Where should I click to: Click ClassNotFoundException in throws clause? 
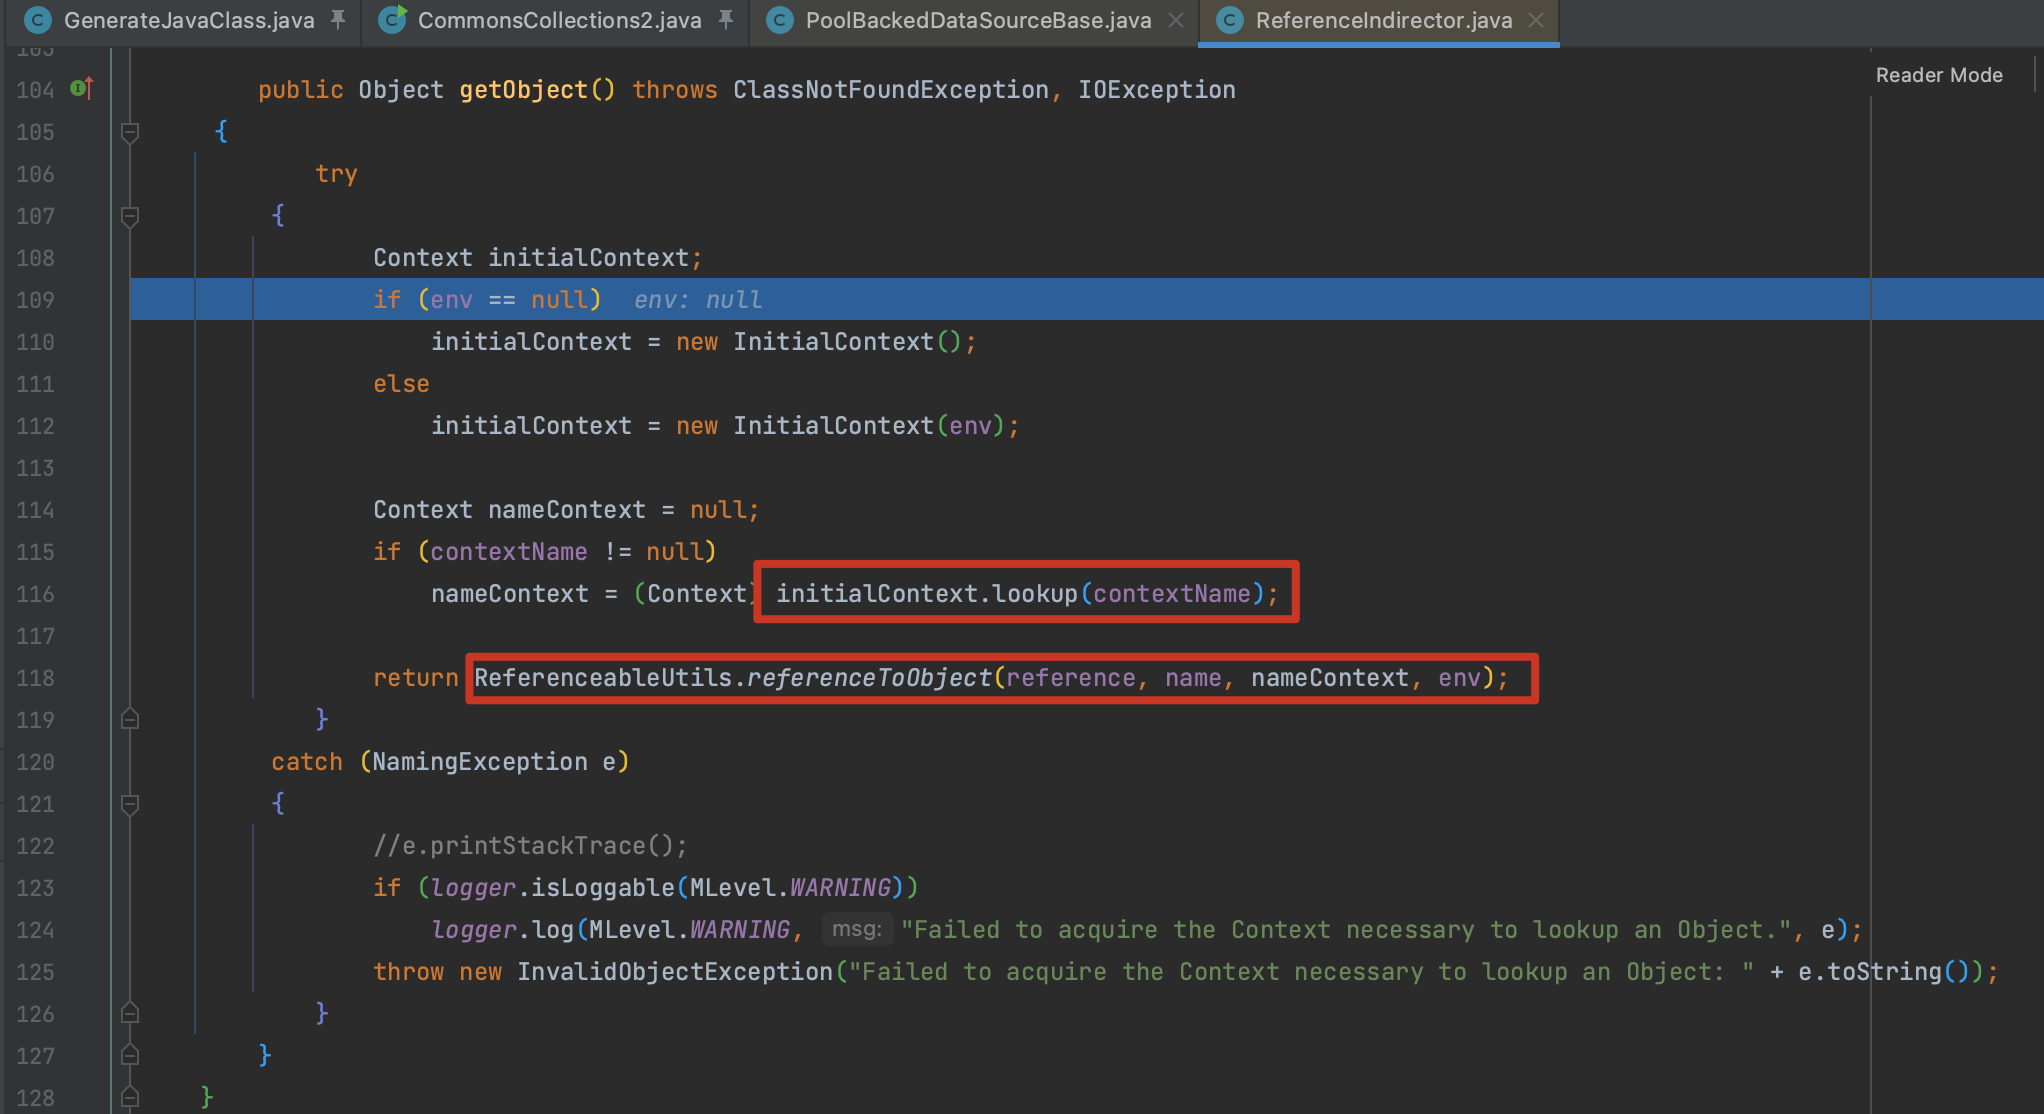[x=890, y=90]
